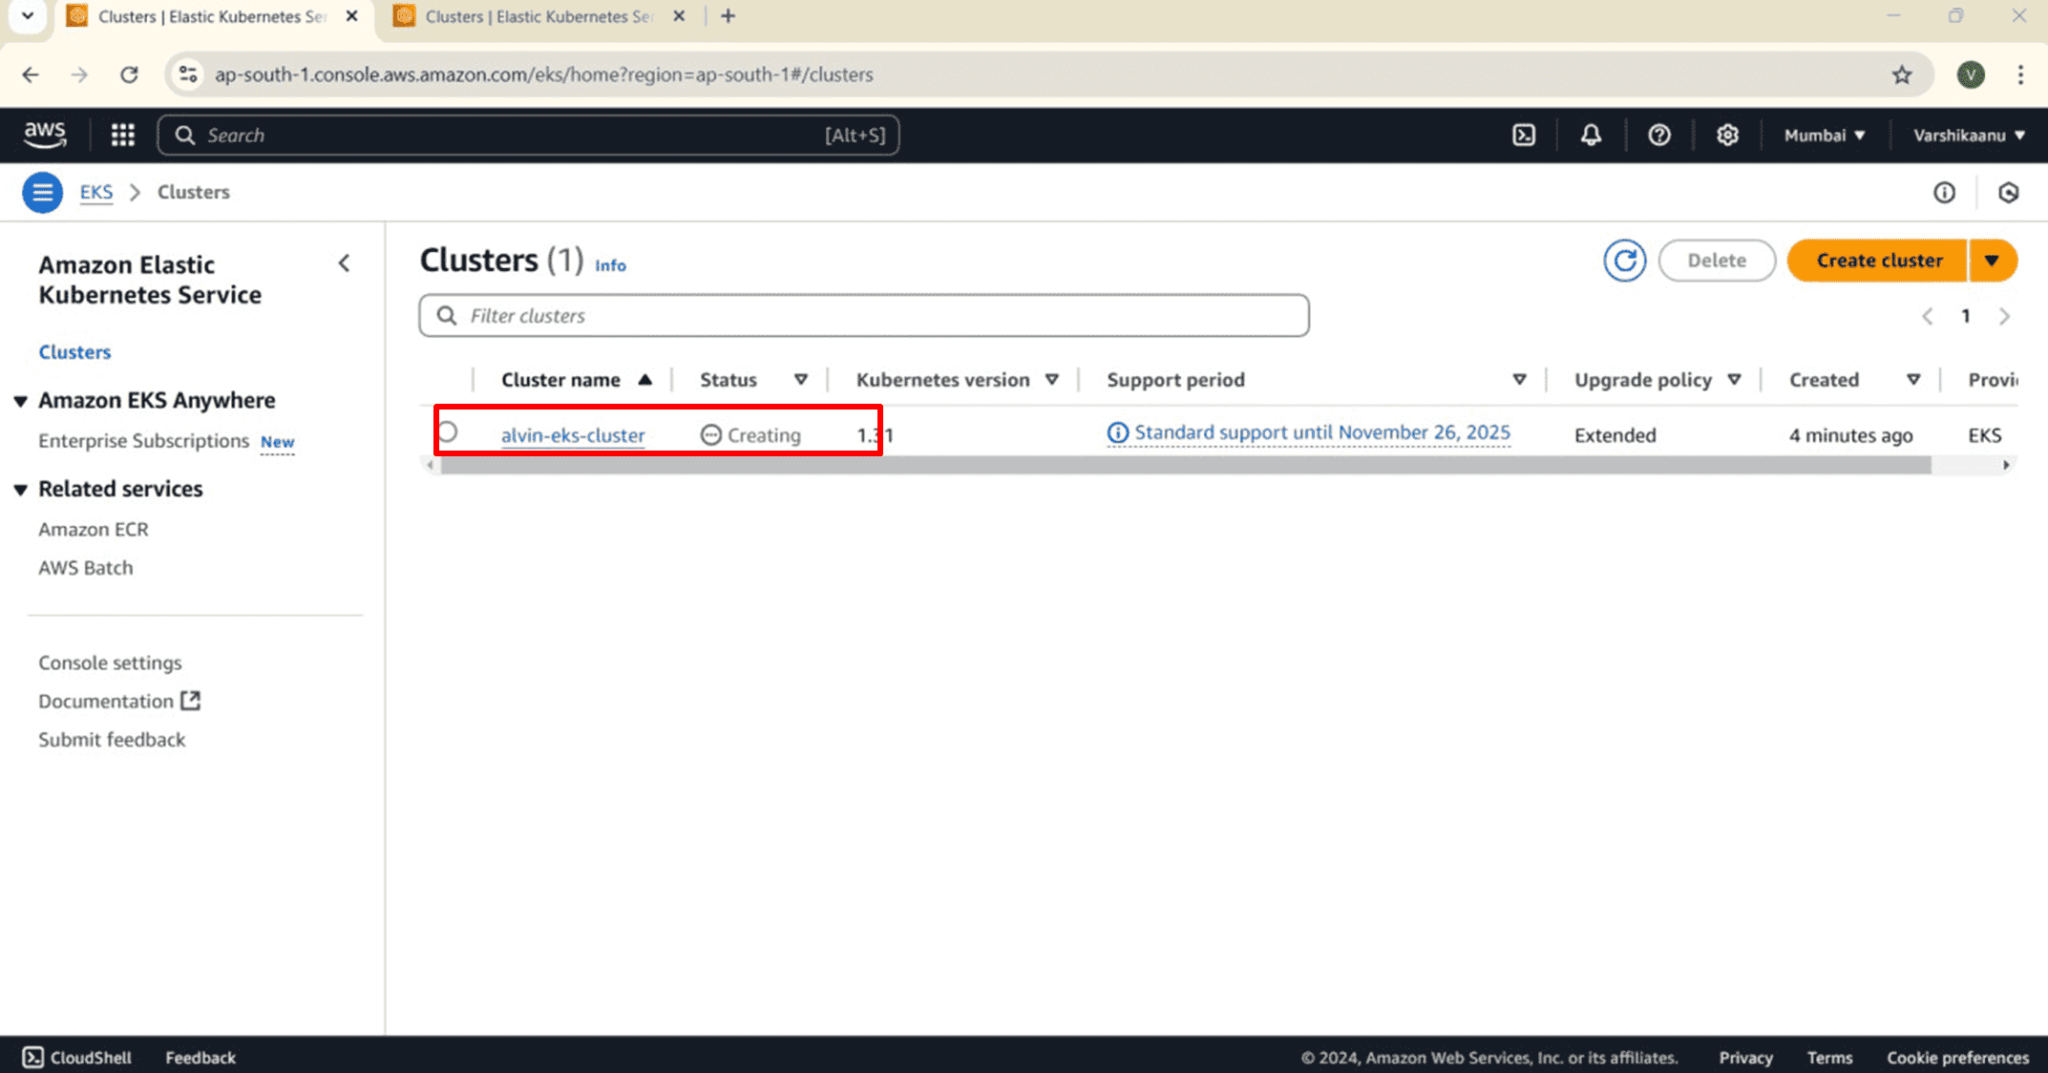Image resolution: width=2048 pixels, height=1073 pixels.
Task: Open the notifications bell
Action: pyautogui.click(x=1590, y=135)
